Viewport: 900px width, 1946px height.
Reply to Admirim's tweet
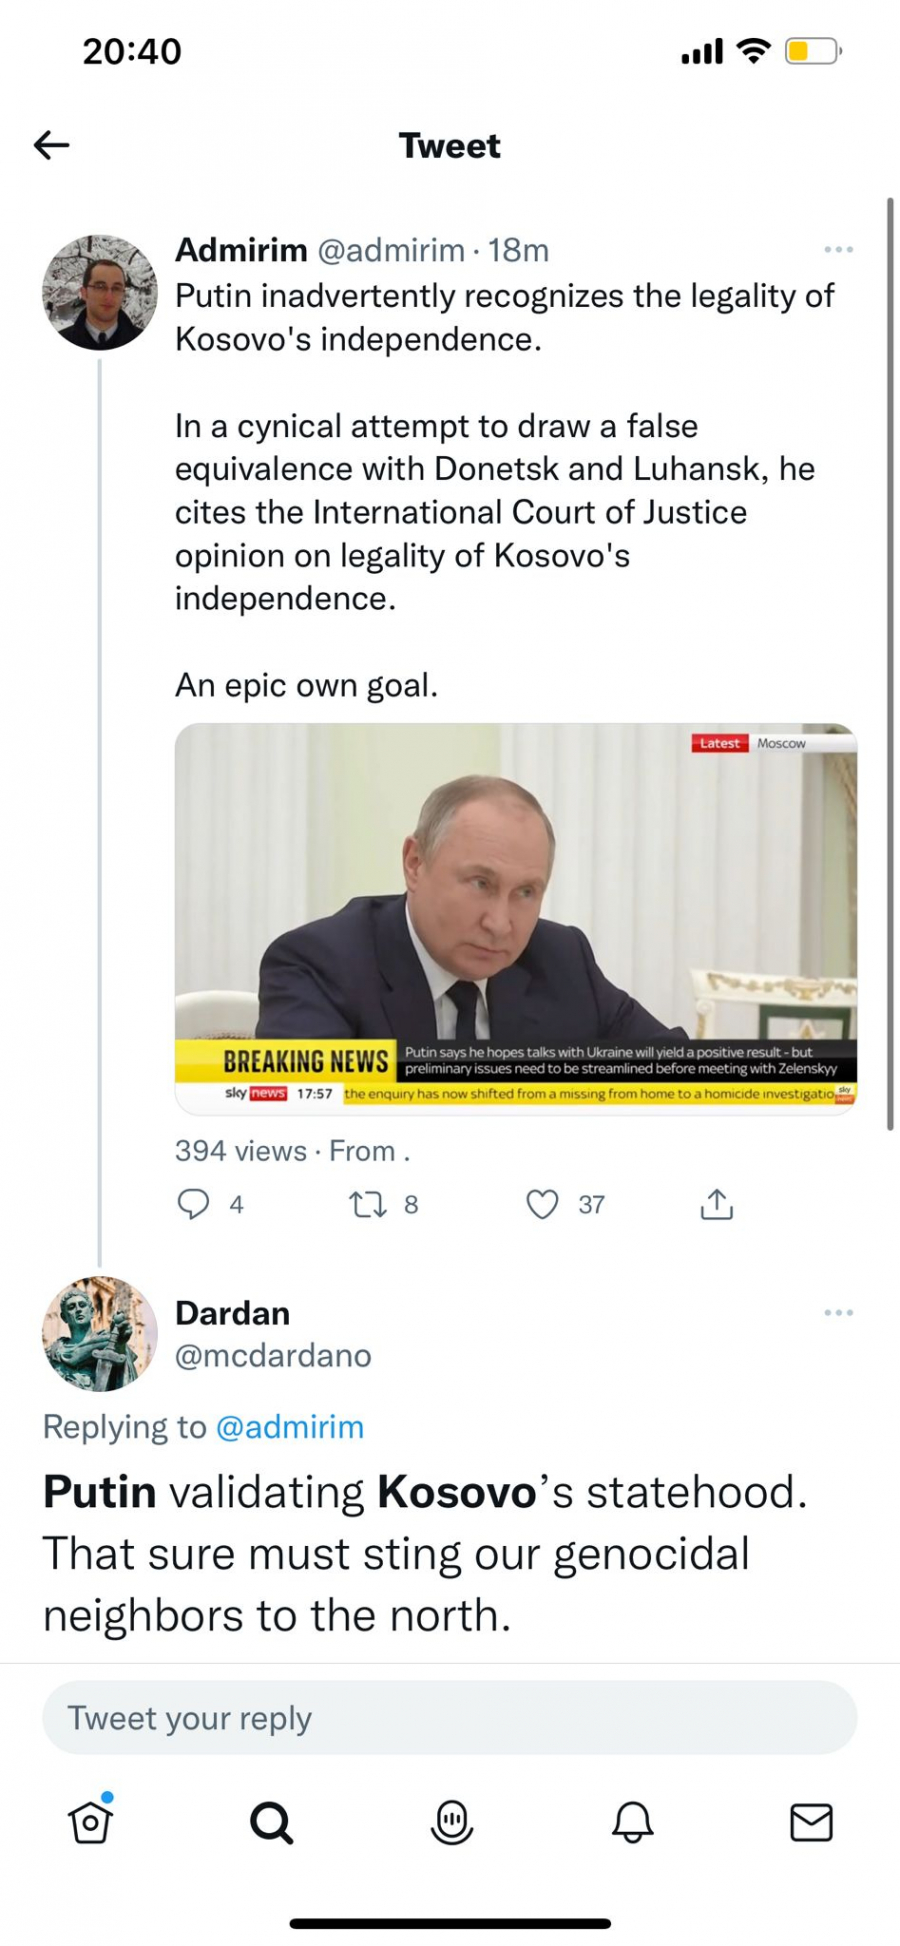pos(196,1204)
